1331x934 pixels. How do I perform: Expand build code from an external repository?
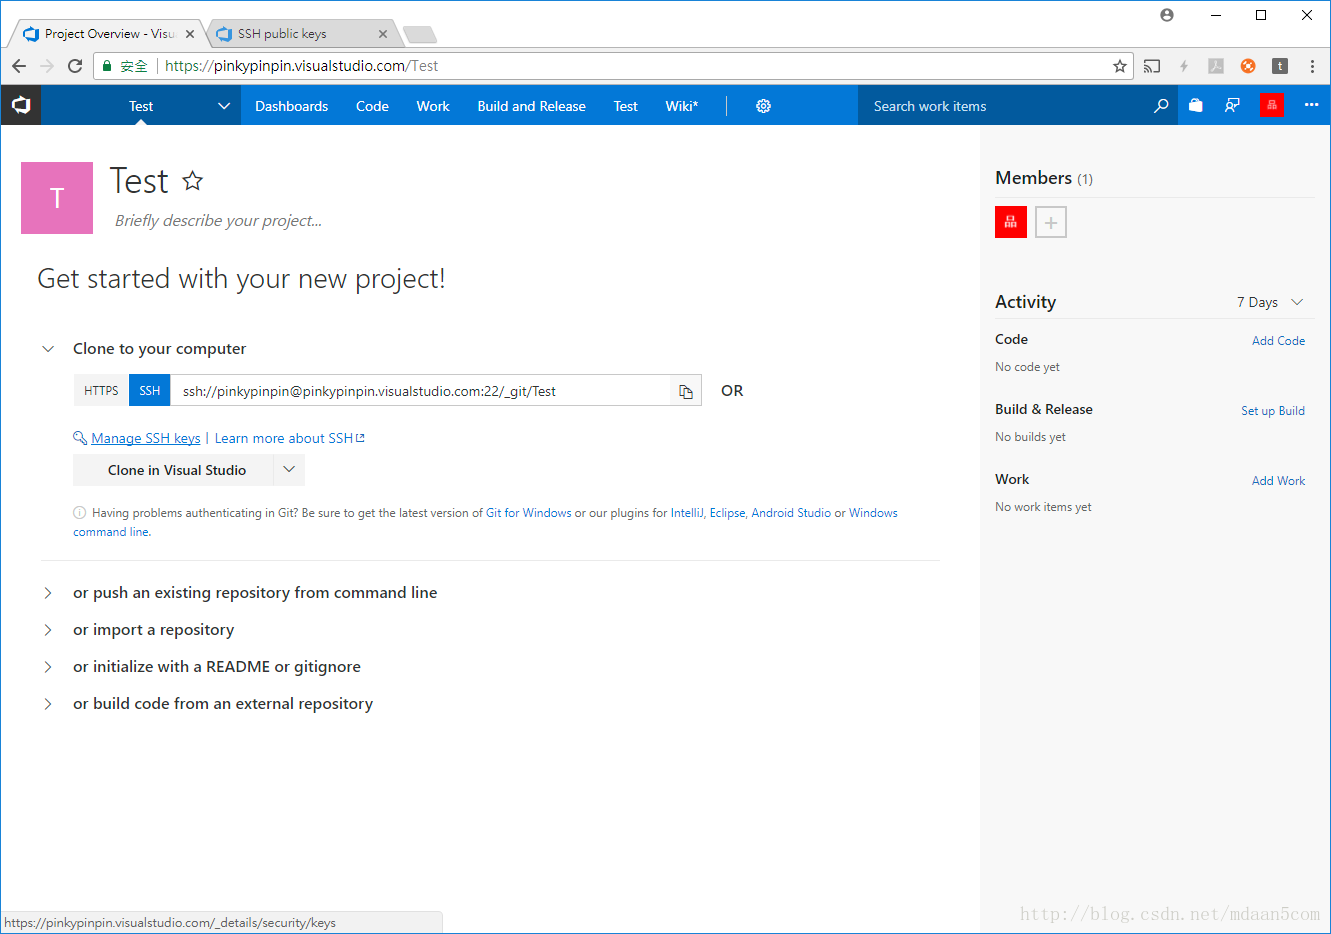[47, 704]
